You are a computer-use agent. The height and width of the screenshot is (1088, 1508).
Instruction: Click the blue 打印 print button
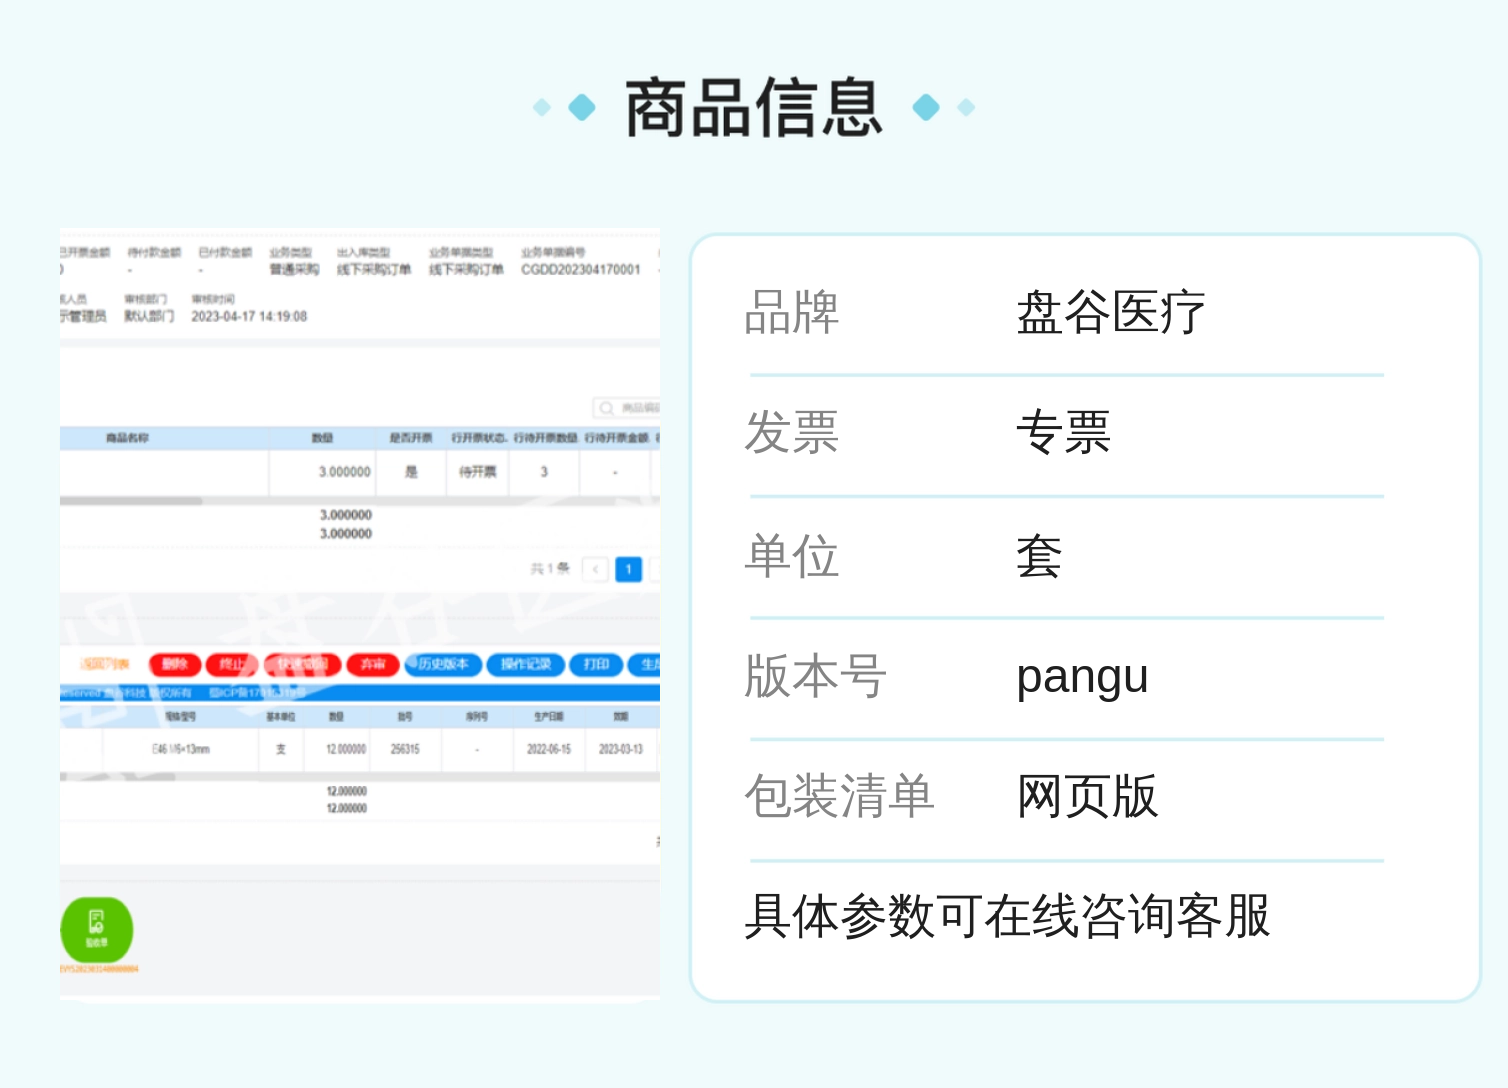coord(596,664)
